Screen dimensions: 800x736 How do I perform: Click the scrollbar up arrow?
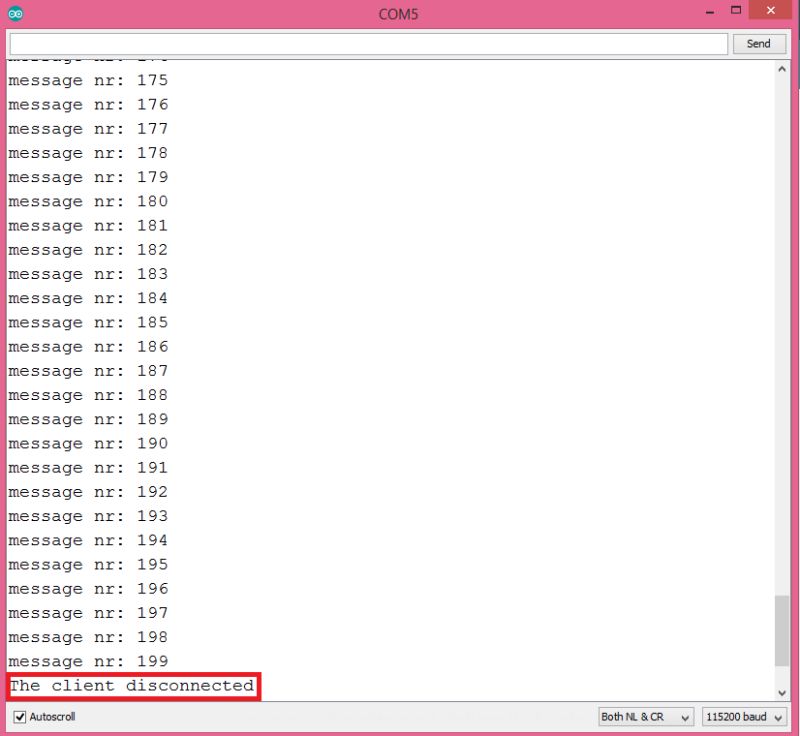click(783, 68)
